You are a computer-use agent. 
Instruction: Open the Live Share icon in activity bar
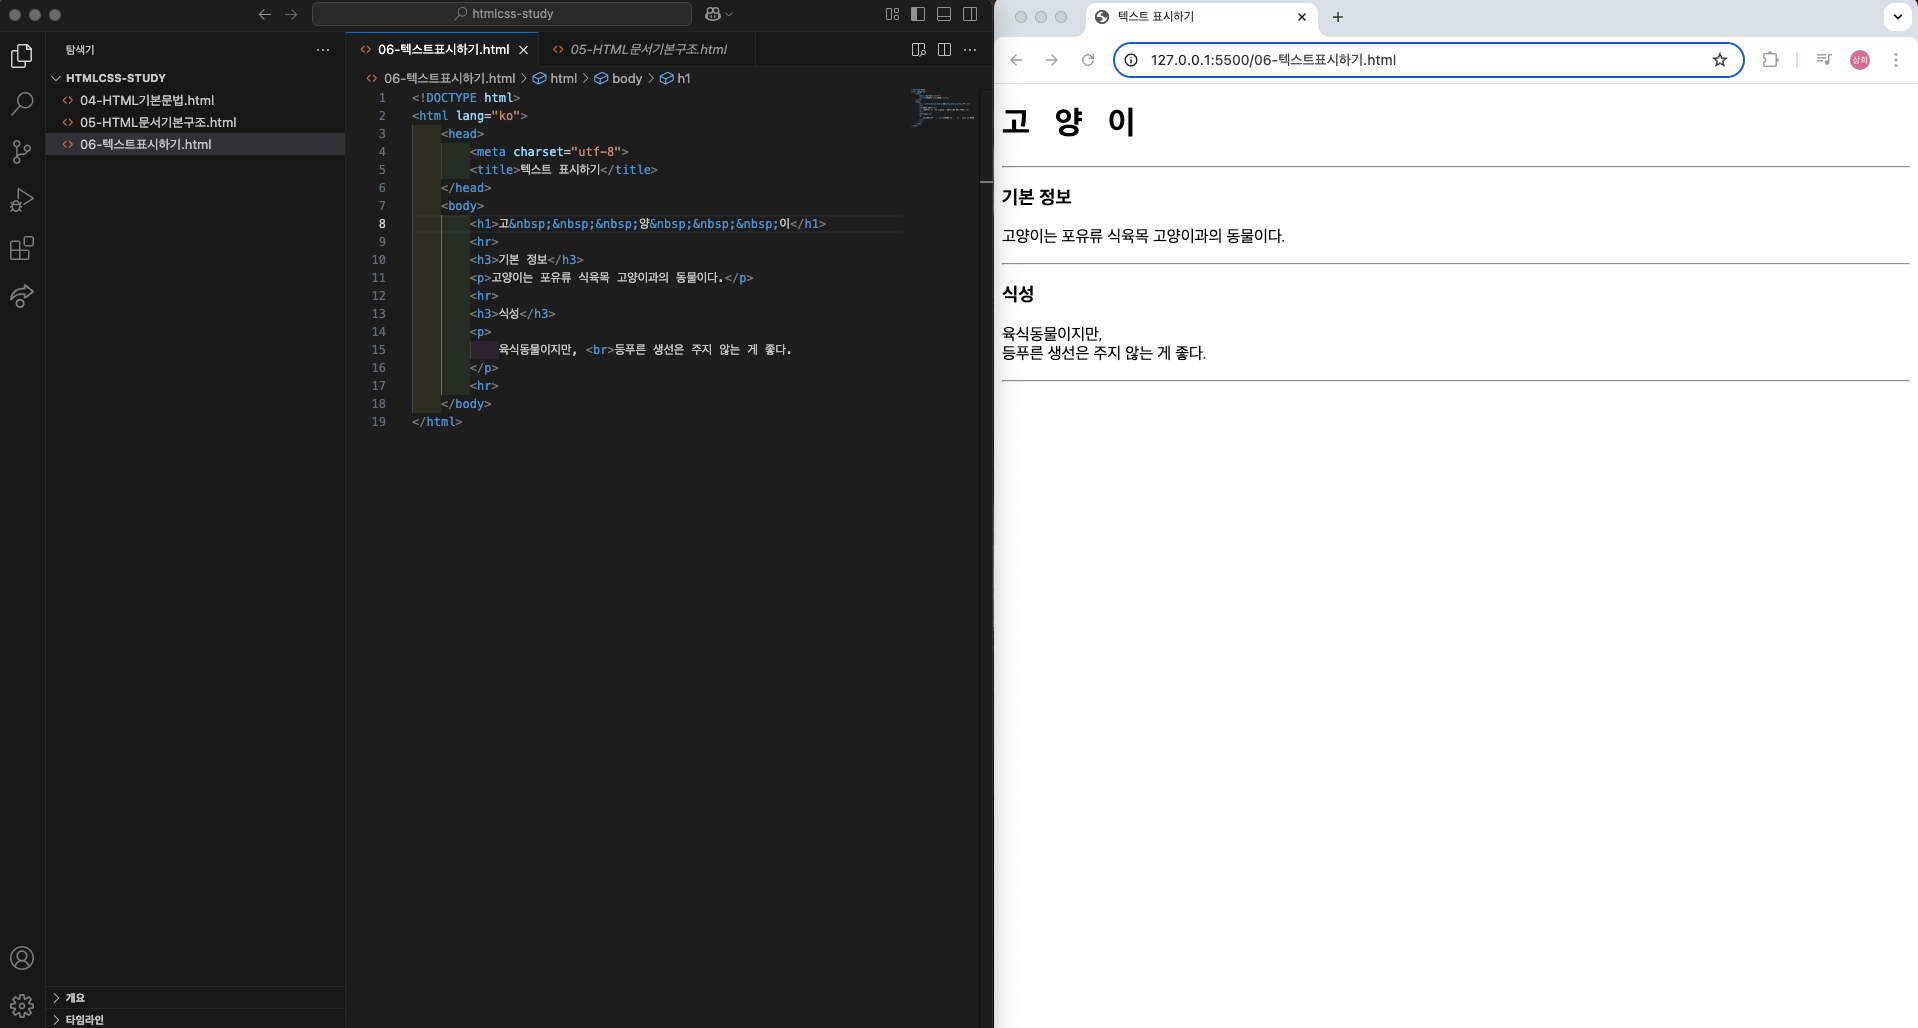[22, 296]
